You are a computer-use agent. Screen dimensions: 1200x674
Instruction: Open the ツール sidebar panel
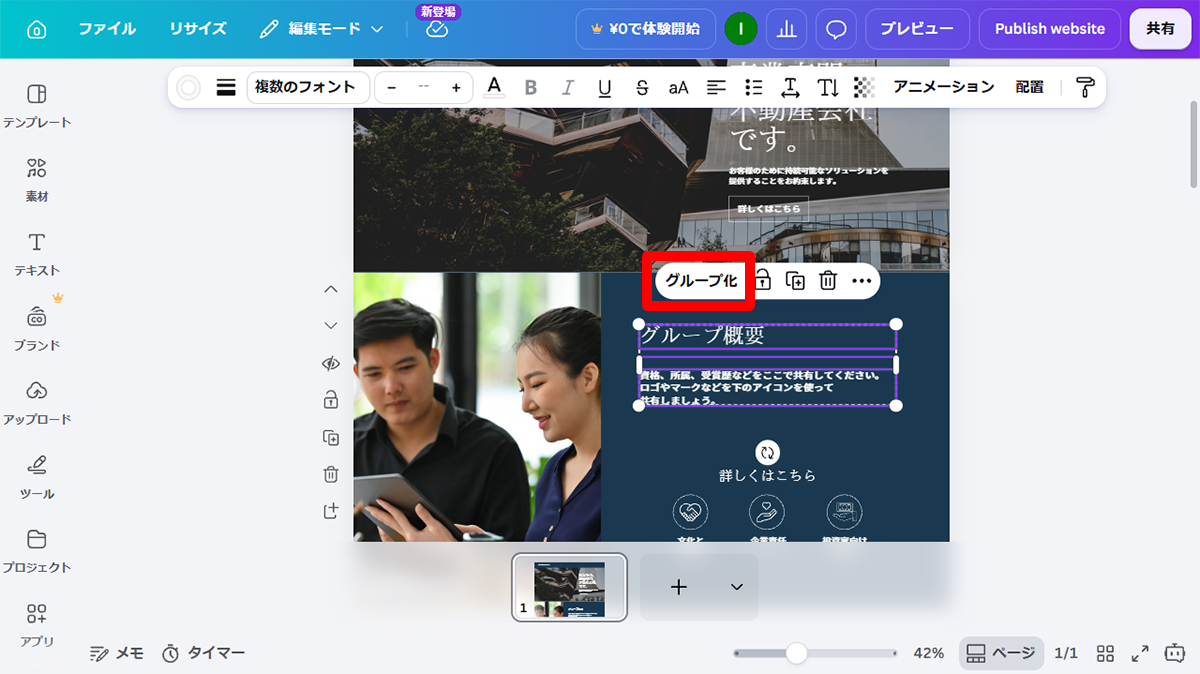point(37,477)
